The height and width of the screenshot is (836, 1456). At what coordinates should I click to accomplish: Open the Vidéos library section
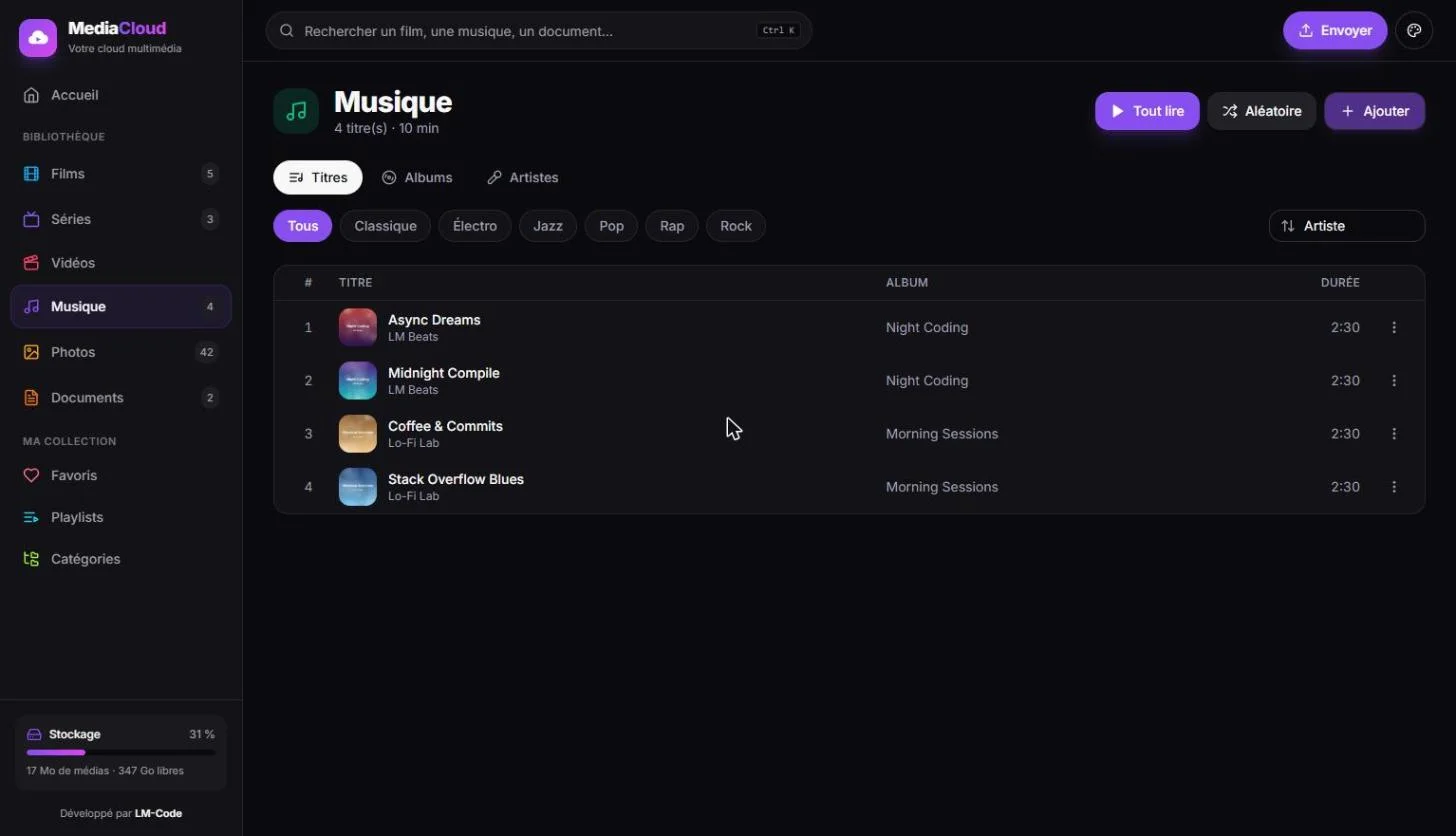(x=121, y=263)
